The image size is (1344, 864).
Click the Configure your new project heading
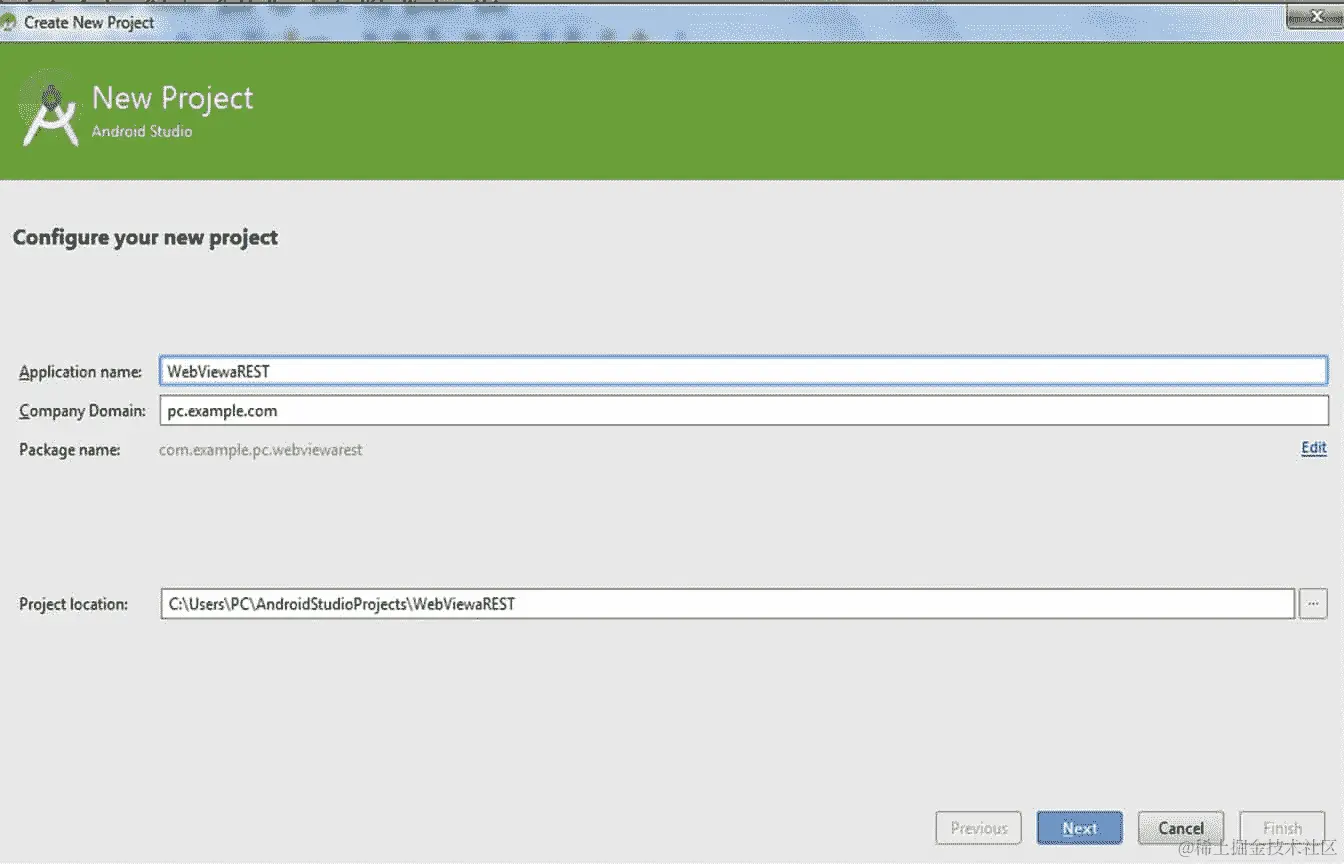pos(145,237)
